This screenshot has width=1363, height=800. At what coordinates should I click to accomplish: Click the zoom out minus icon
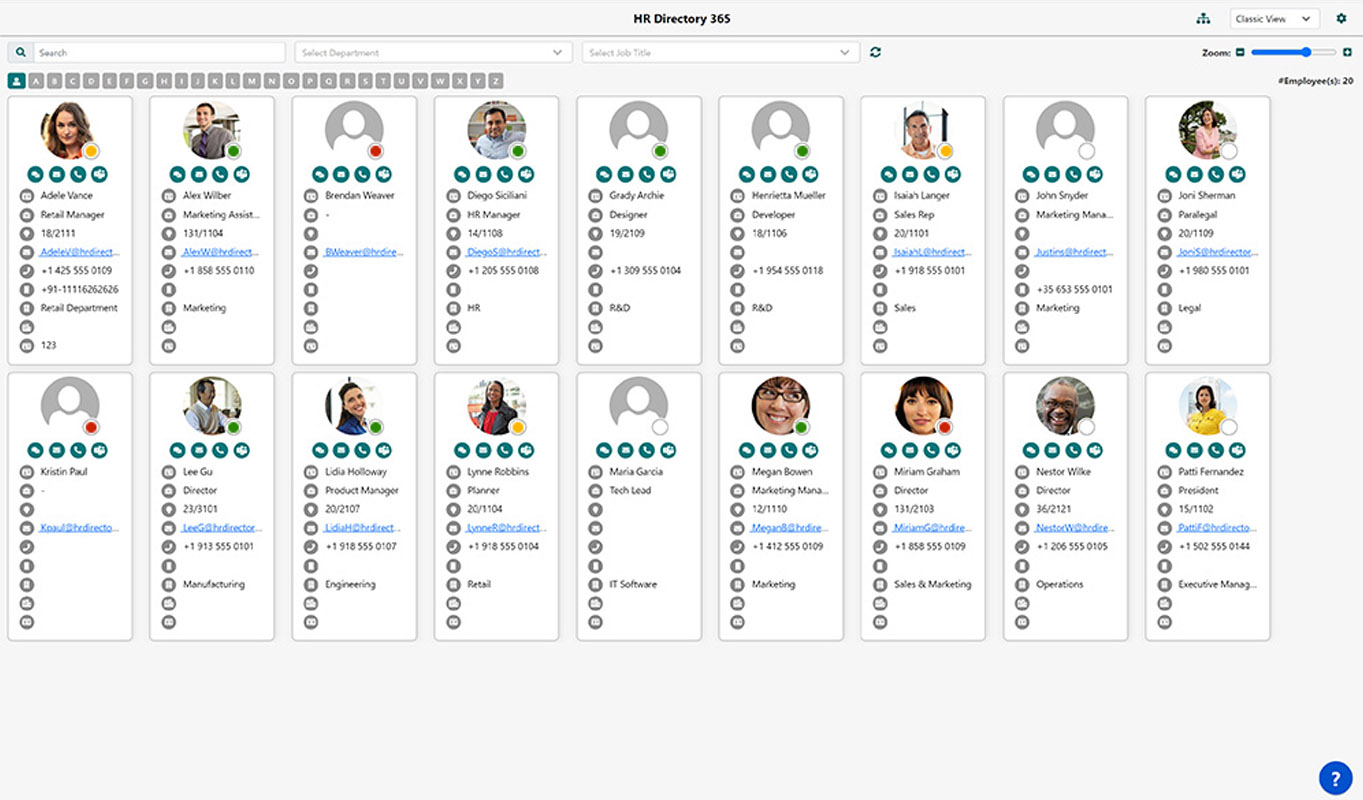tap(1240, 52)
